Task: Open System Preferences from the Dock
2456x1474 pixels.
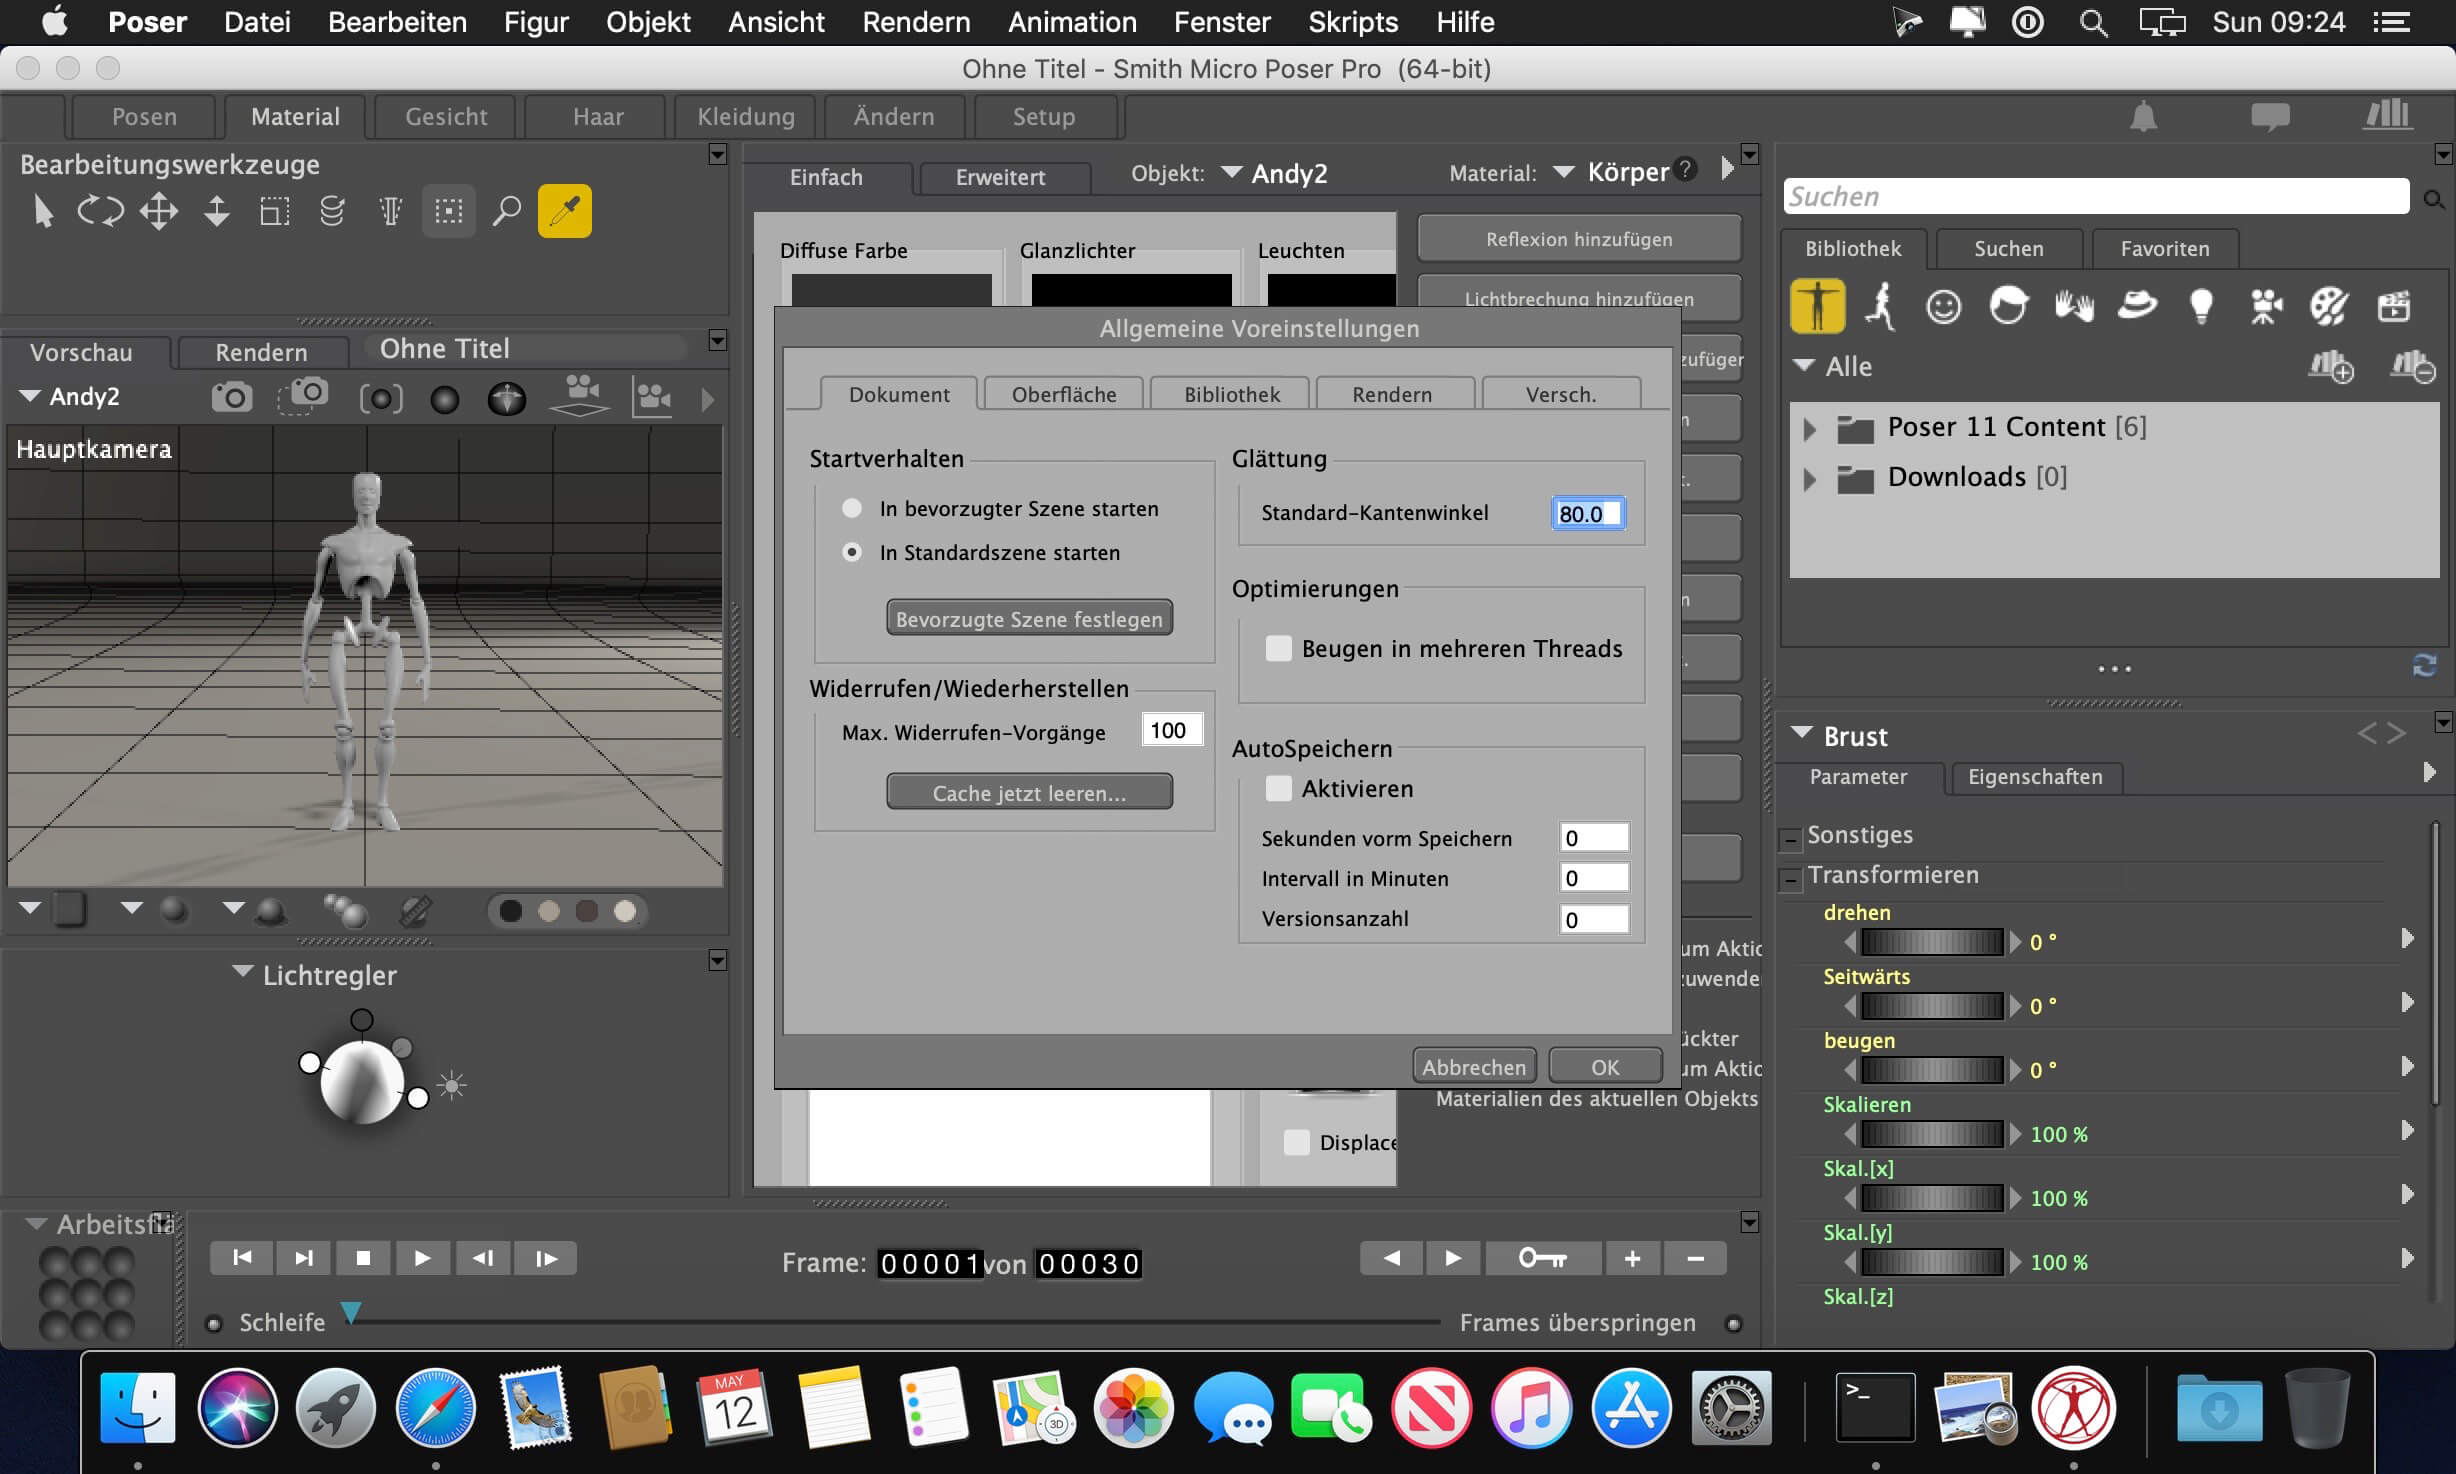Action: (1731, 1408)
